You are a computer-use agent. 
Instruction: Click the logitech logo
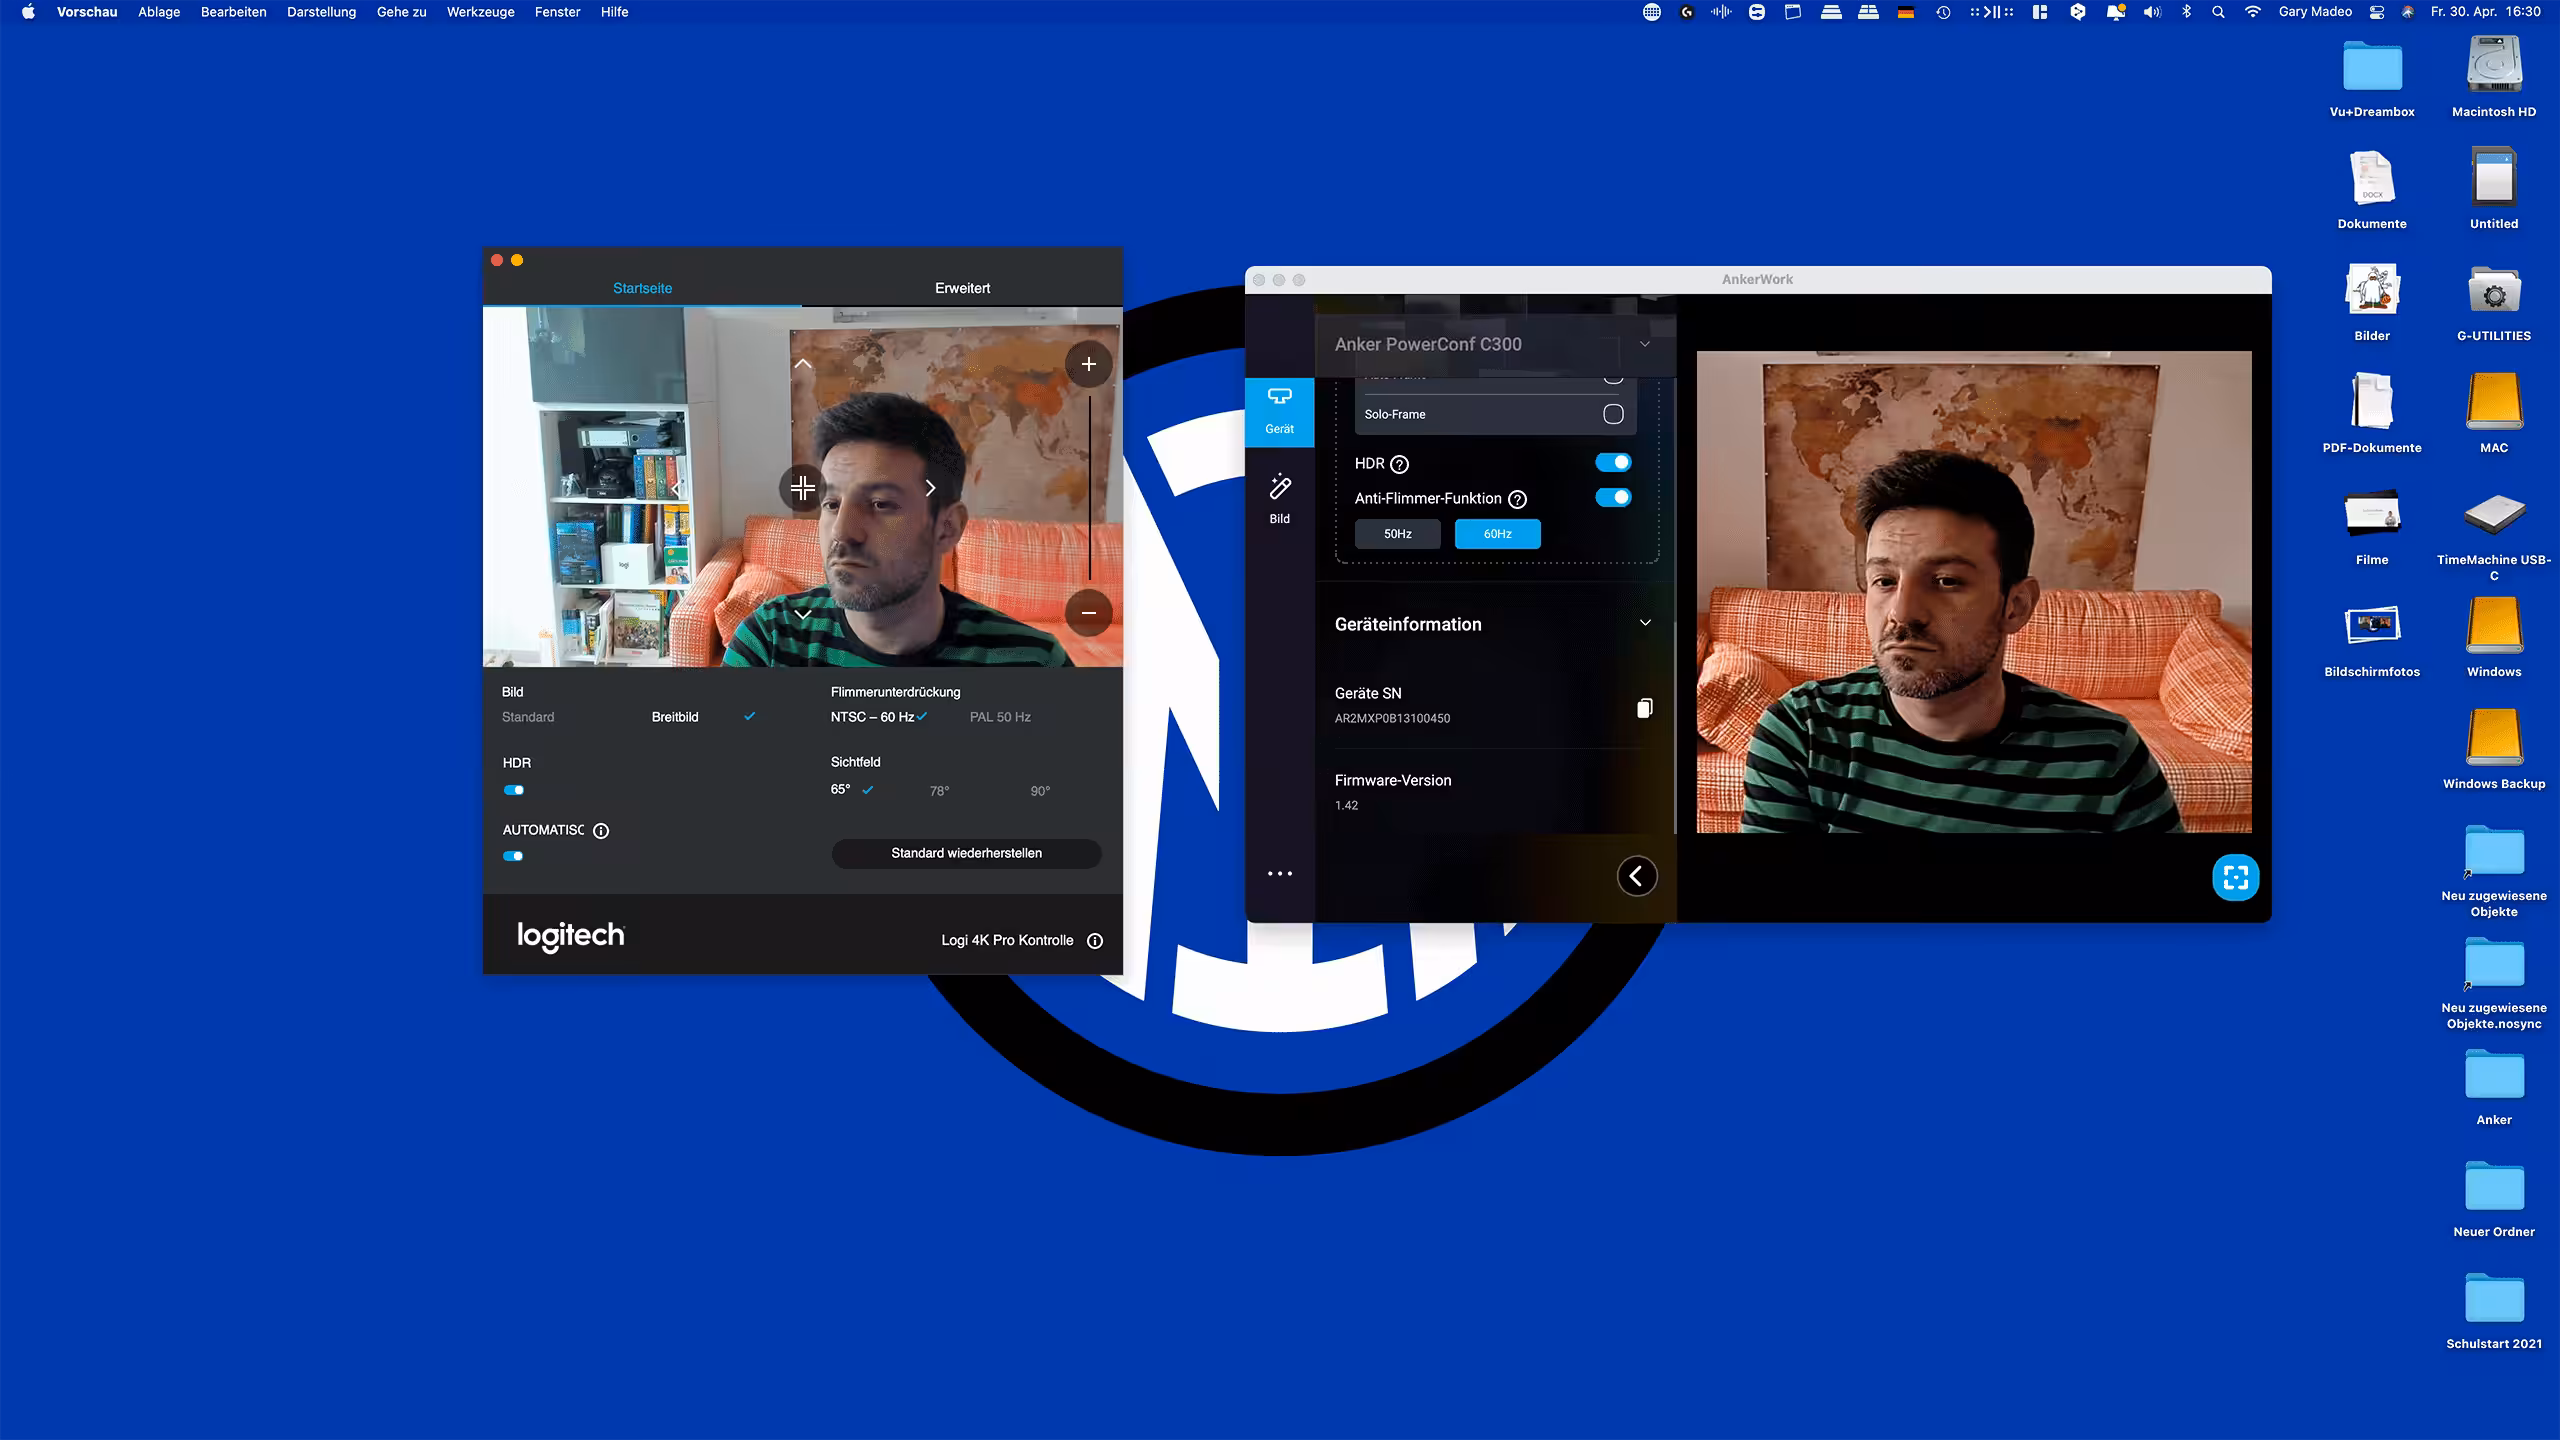[571, 936]
